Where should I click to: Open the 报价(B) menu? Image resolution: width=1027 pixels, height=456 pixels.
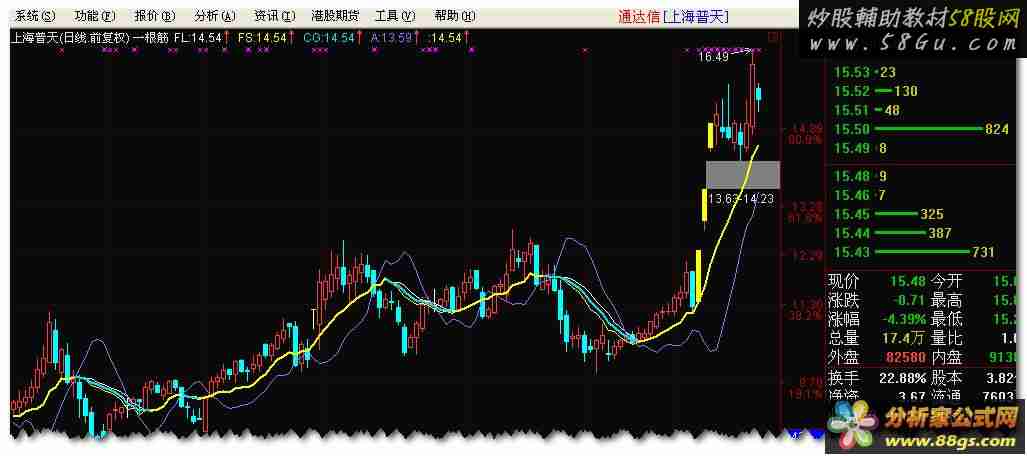click(x=155, y=16)
